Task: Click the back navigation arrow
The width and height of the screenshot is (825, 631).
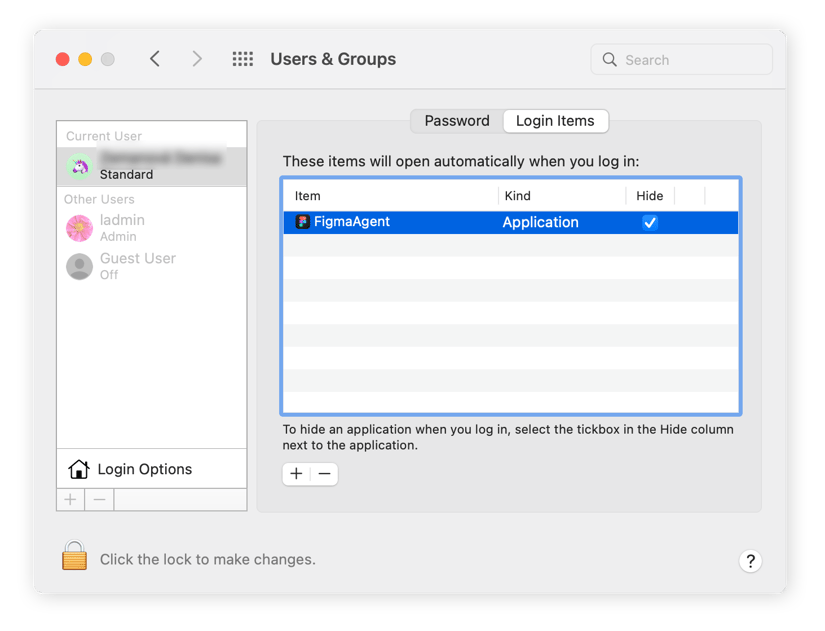Action: click(155, 59)
